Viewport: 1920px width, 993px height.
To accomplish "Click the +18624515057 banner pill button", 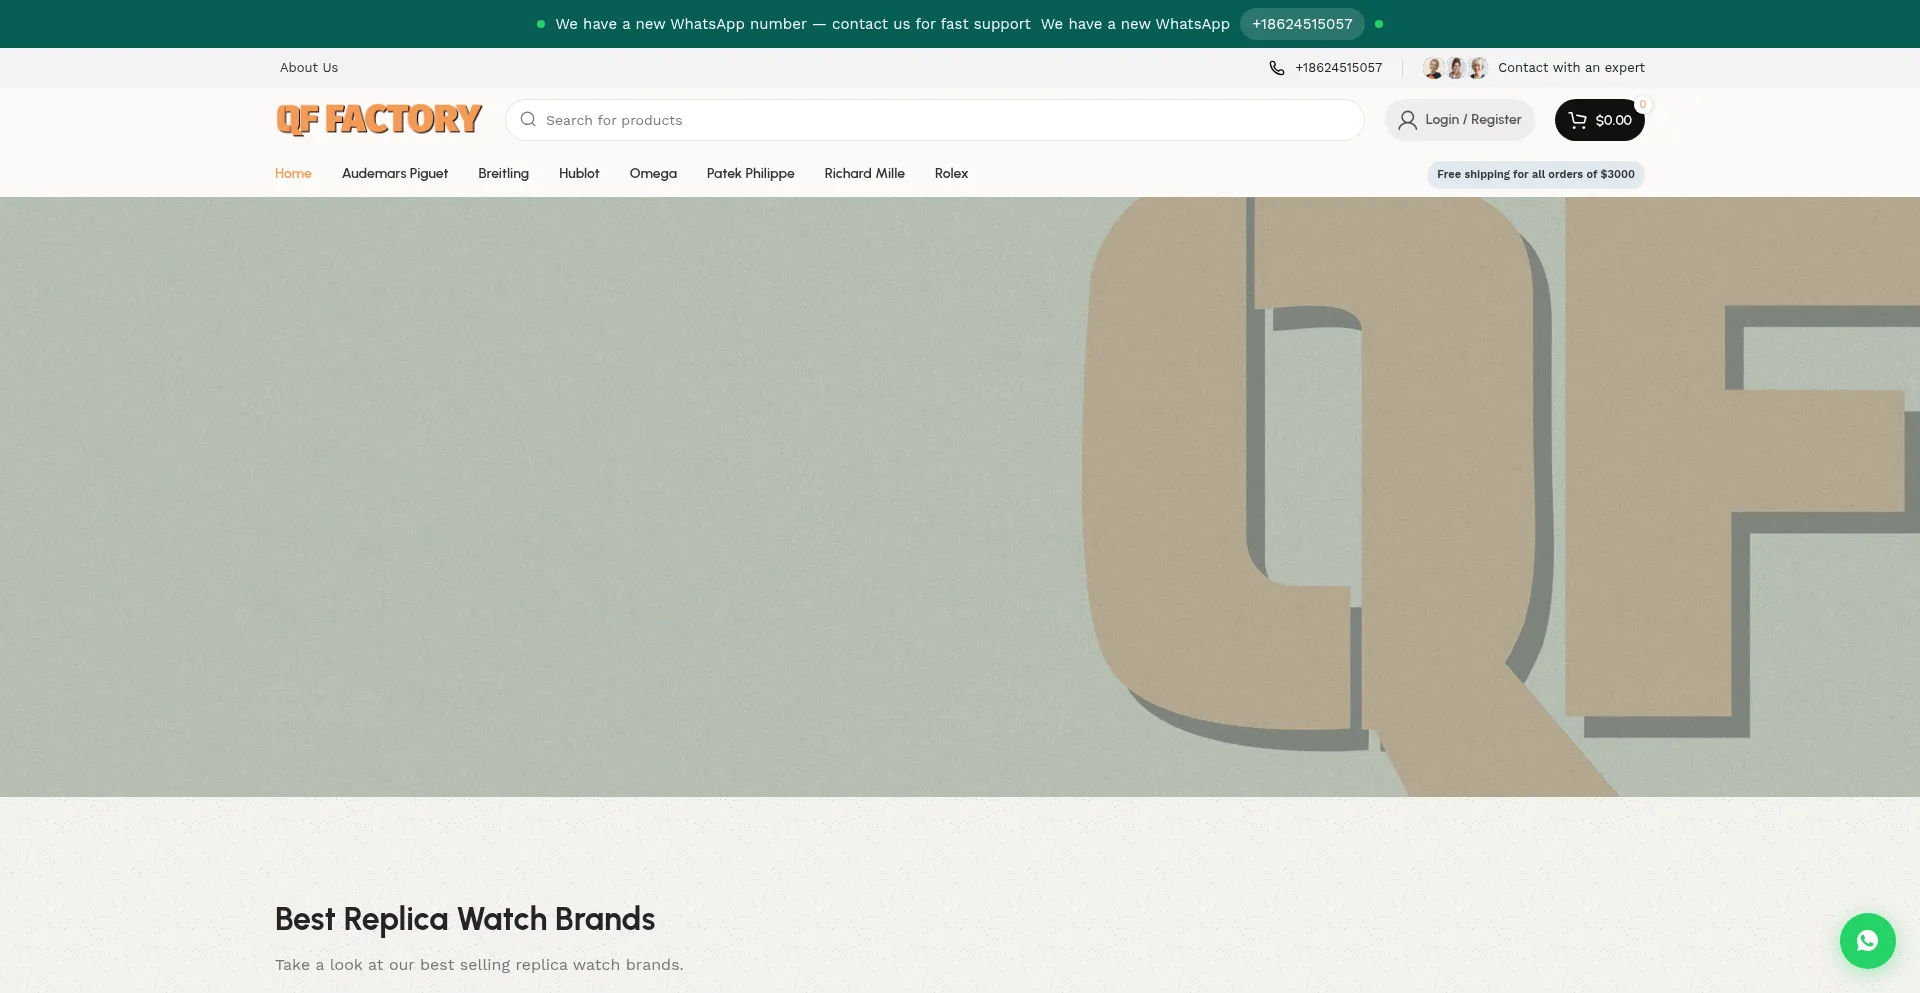I will coord(1302,24).
